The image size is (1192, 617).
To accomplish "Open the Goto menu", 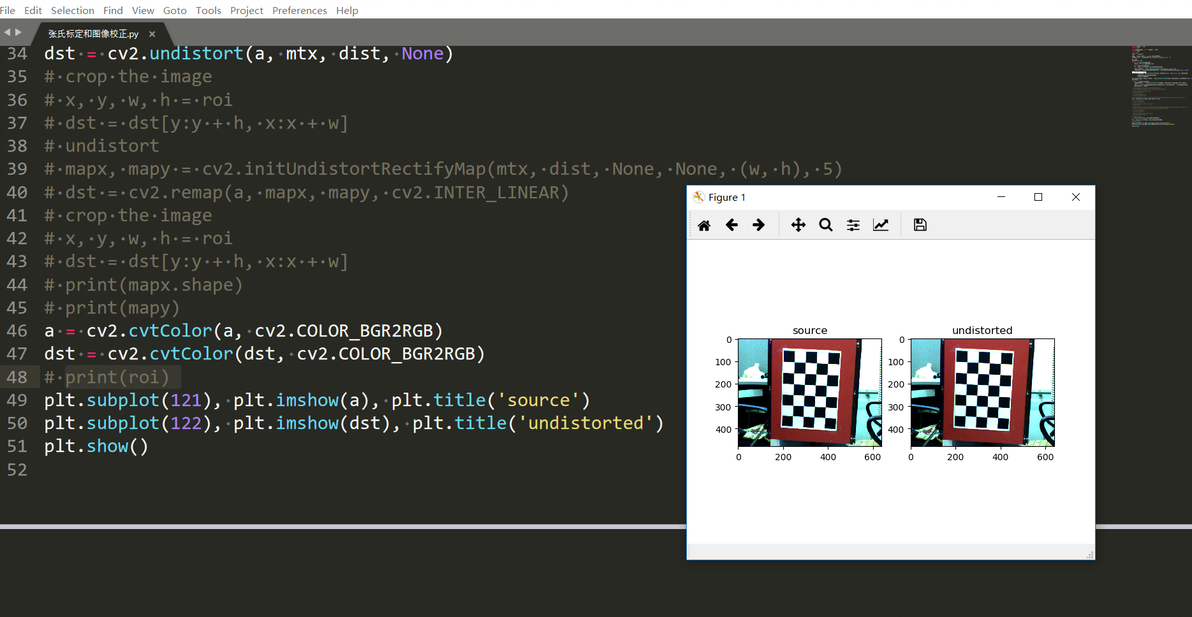I will pyautogui.click(x=174, y=10).
